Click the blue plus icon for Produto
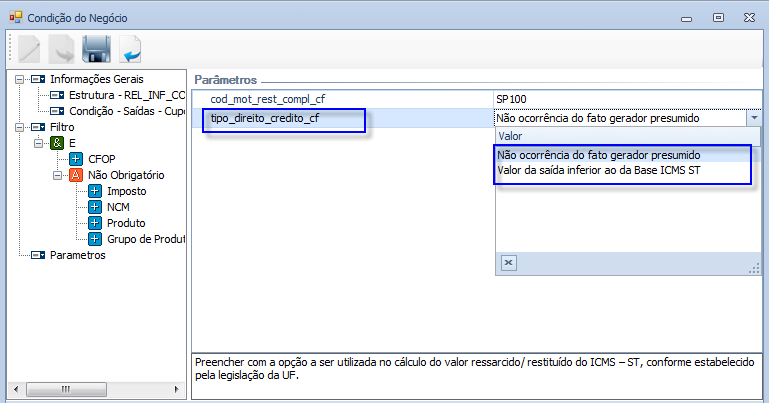The image size is (769, 403). point(95,223)
